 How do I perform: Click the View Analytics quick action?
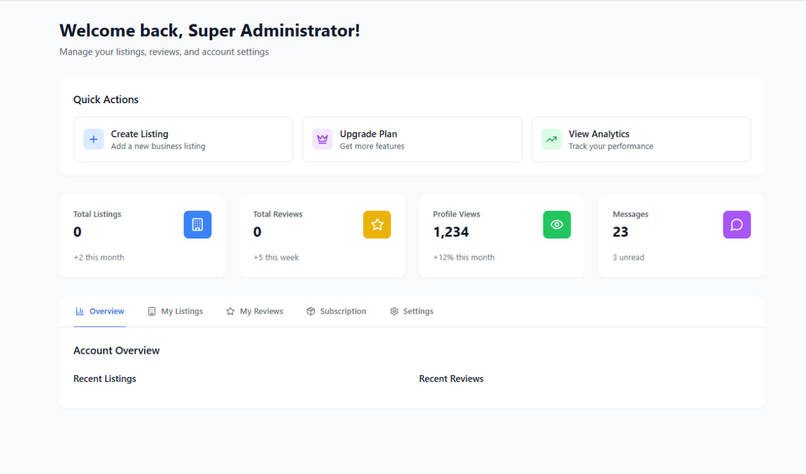(641, 139)
